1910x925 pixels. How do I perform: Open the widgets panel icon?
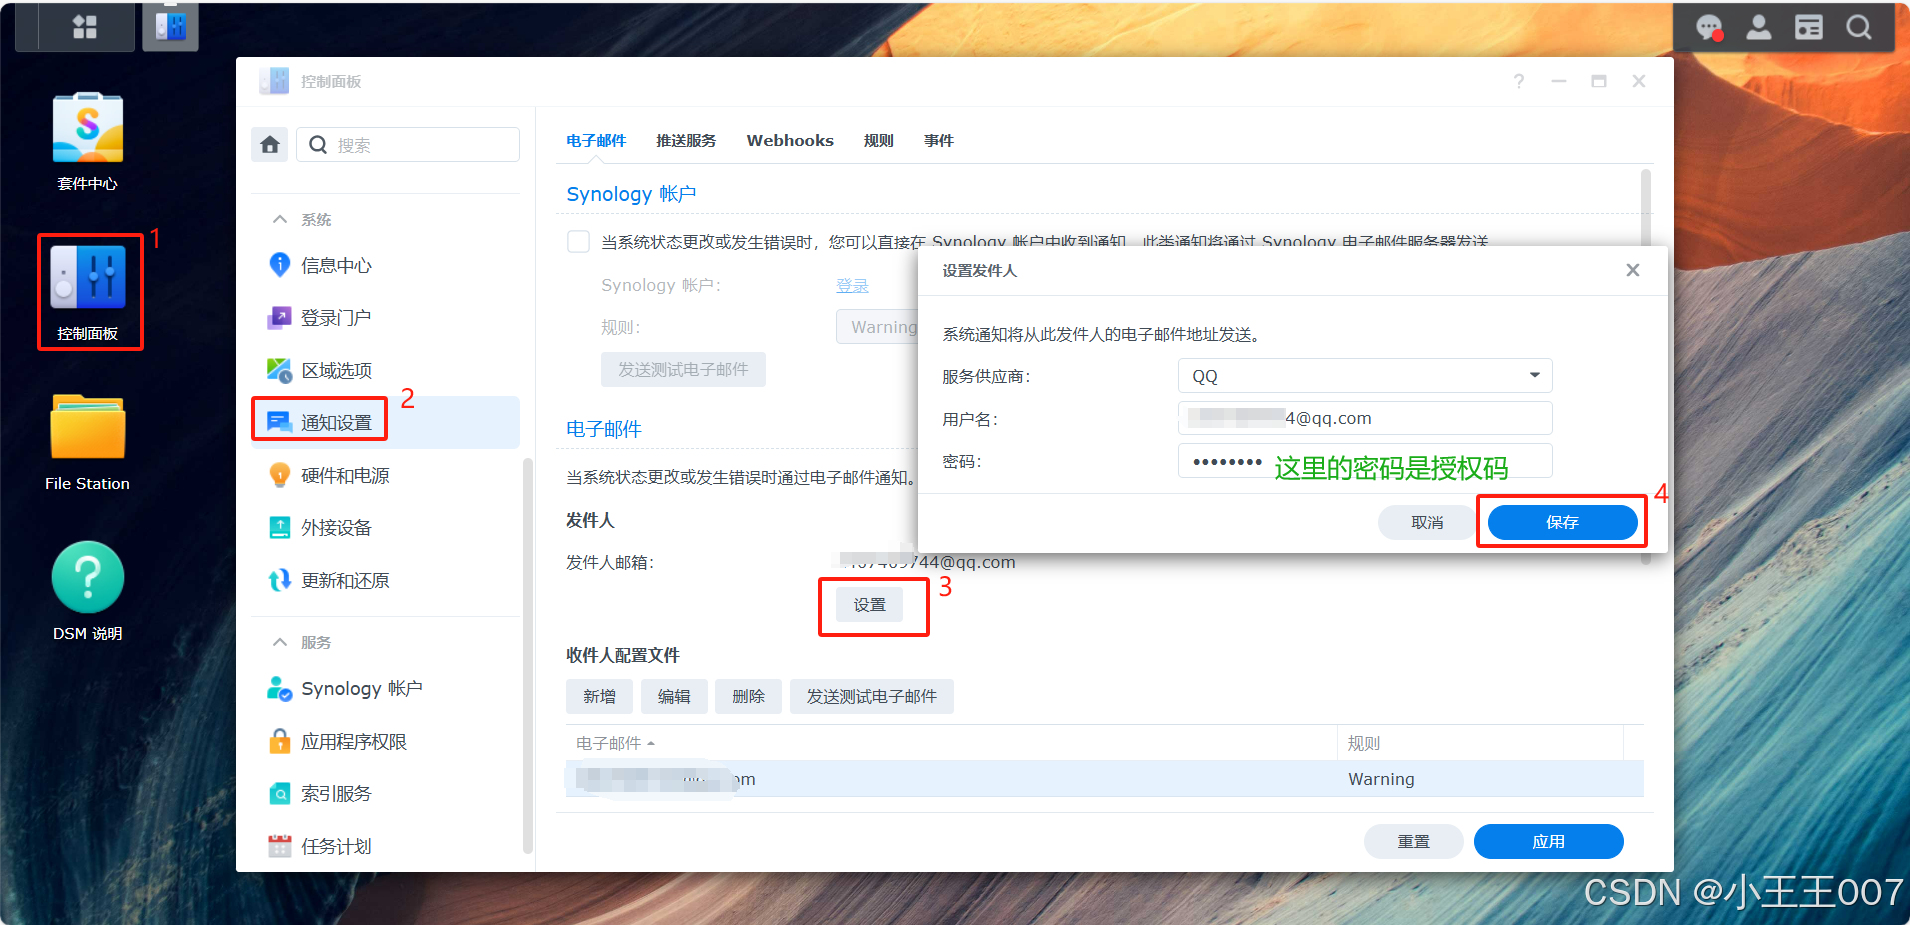(x=1809, y=28)
